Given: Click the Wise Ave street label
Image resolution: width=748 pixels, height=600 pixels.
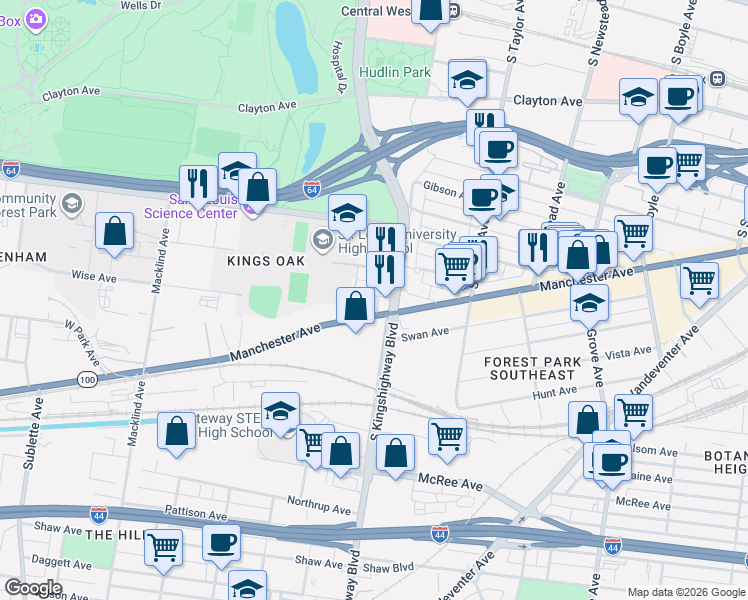Looking at the screenshot, I should click(x=94, y=276).
